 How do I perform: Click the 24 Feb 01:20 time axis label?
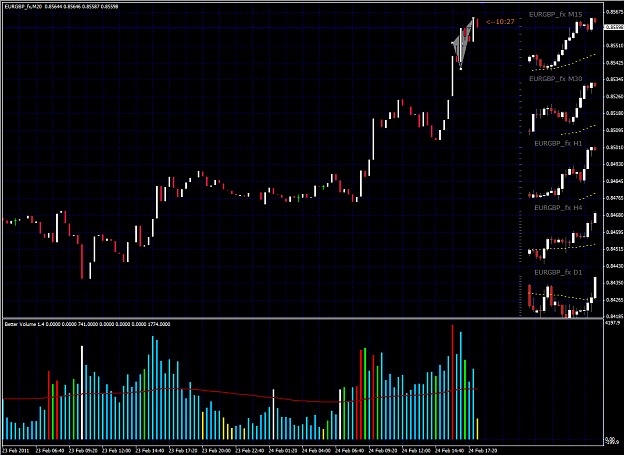tap(283, 451)
